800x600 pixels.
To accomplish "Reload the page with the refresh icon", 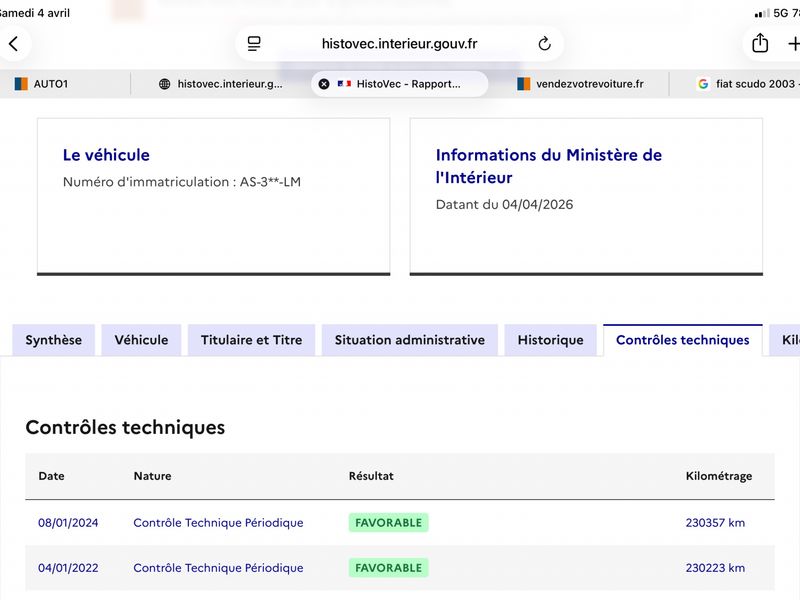I will click(544, 44).
